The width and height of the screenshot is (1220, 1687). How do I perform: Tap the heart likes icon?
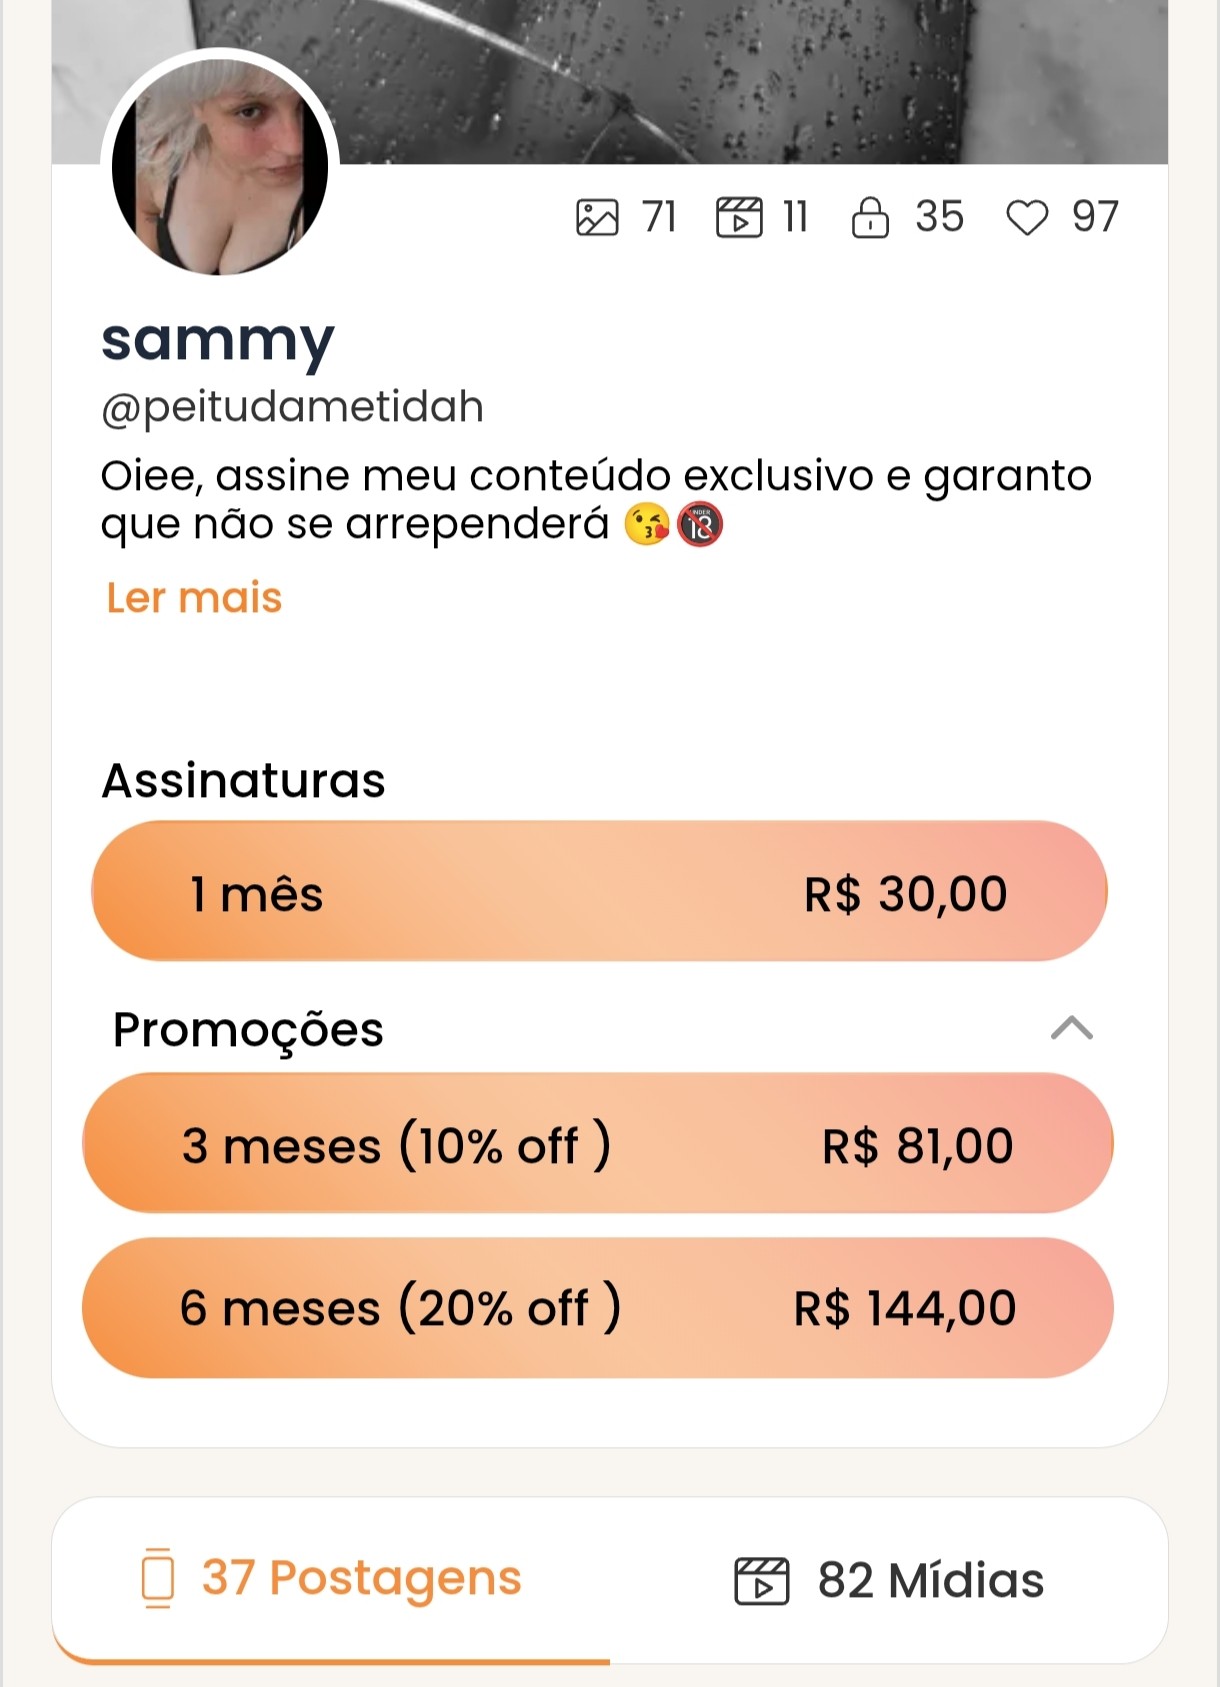click(1027, 217)
